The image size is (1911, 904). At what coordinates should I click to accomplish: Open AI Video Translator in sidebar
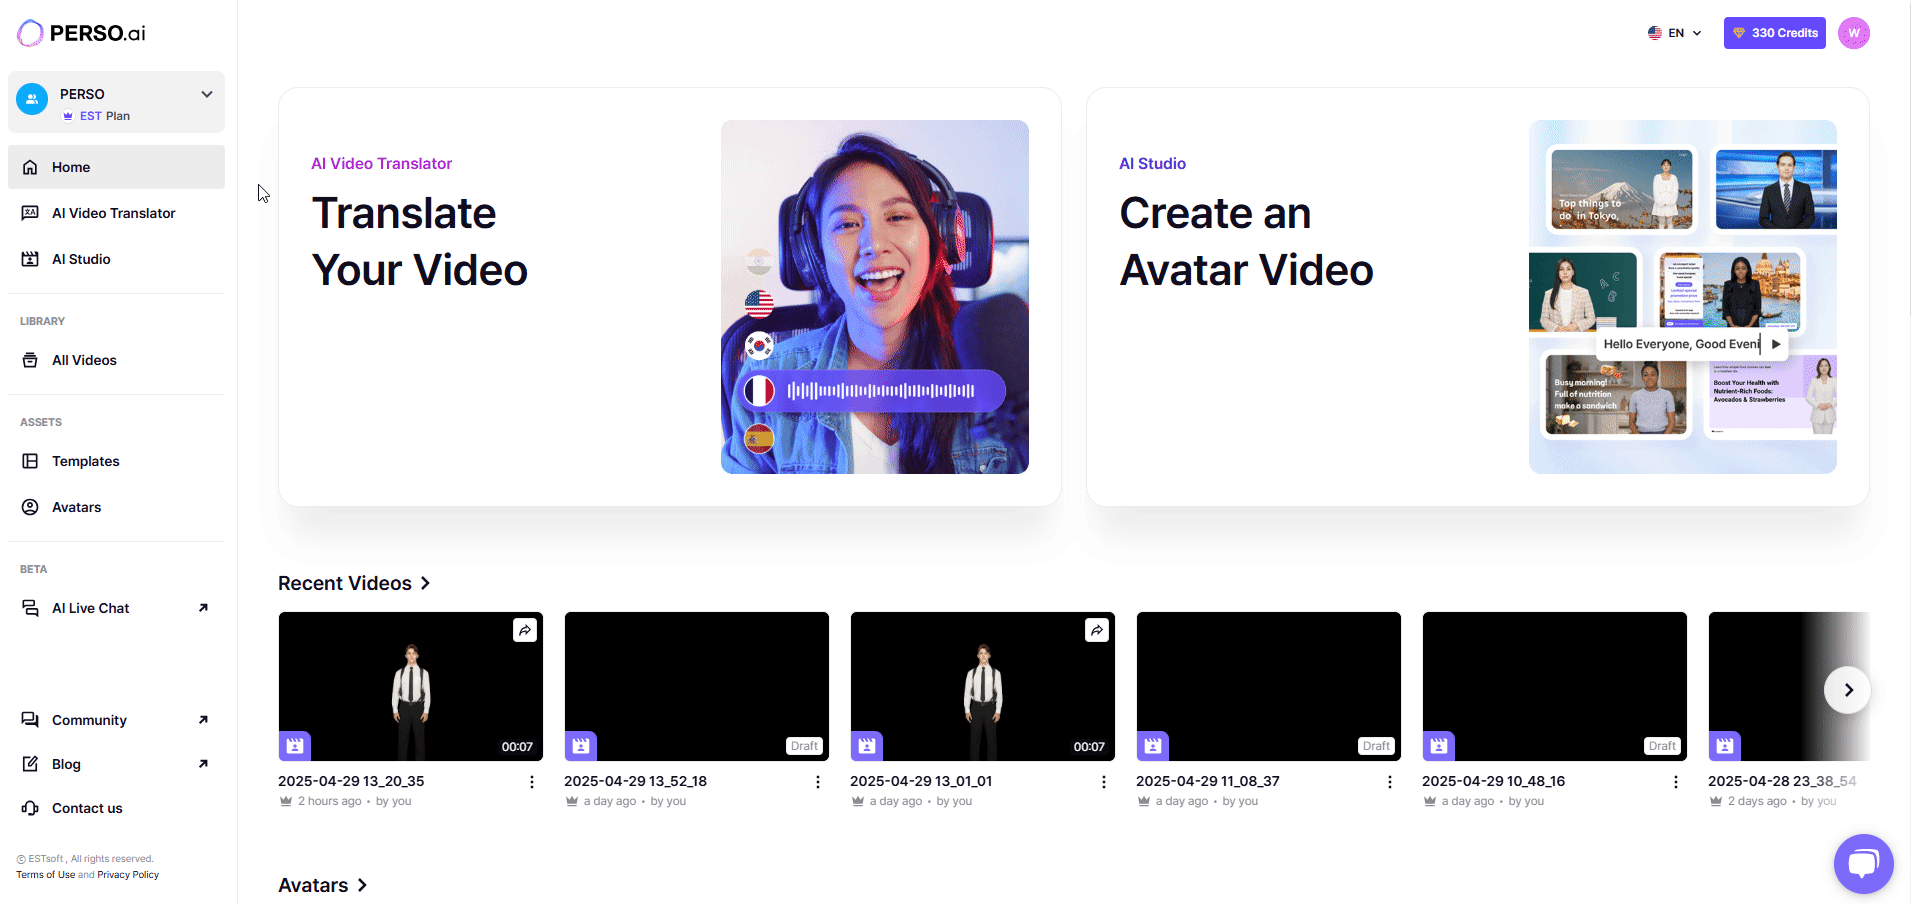[x=116, y=213]
